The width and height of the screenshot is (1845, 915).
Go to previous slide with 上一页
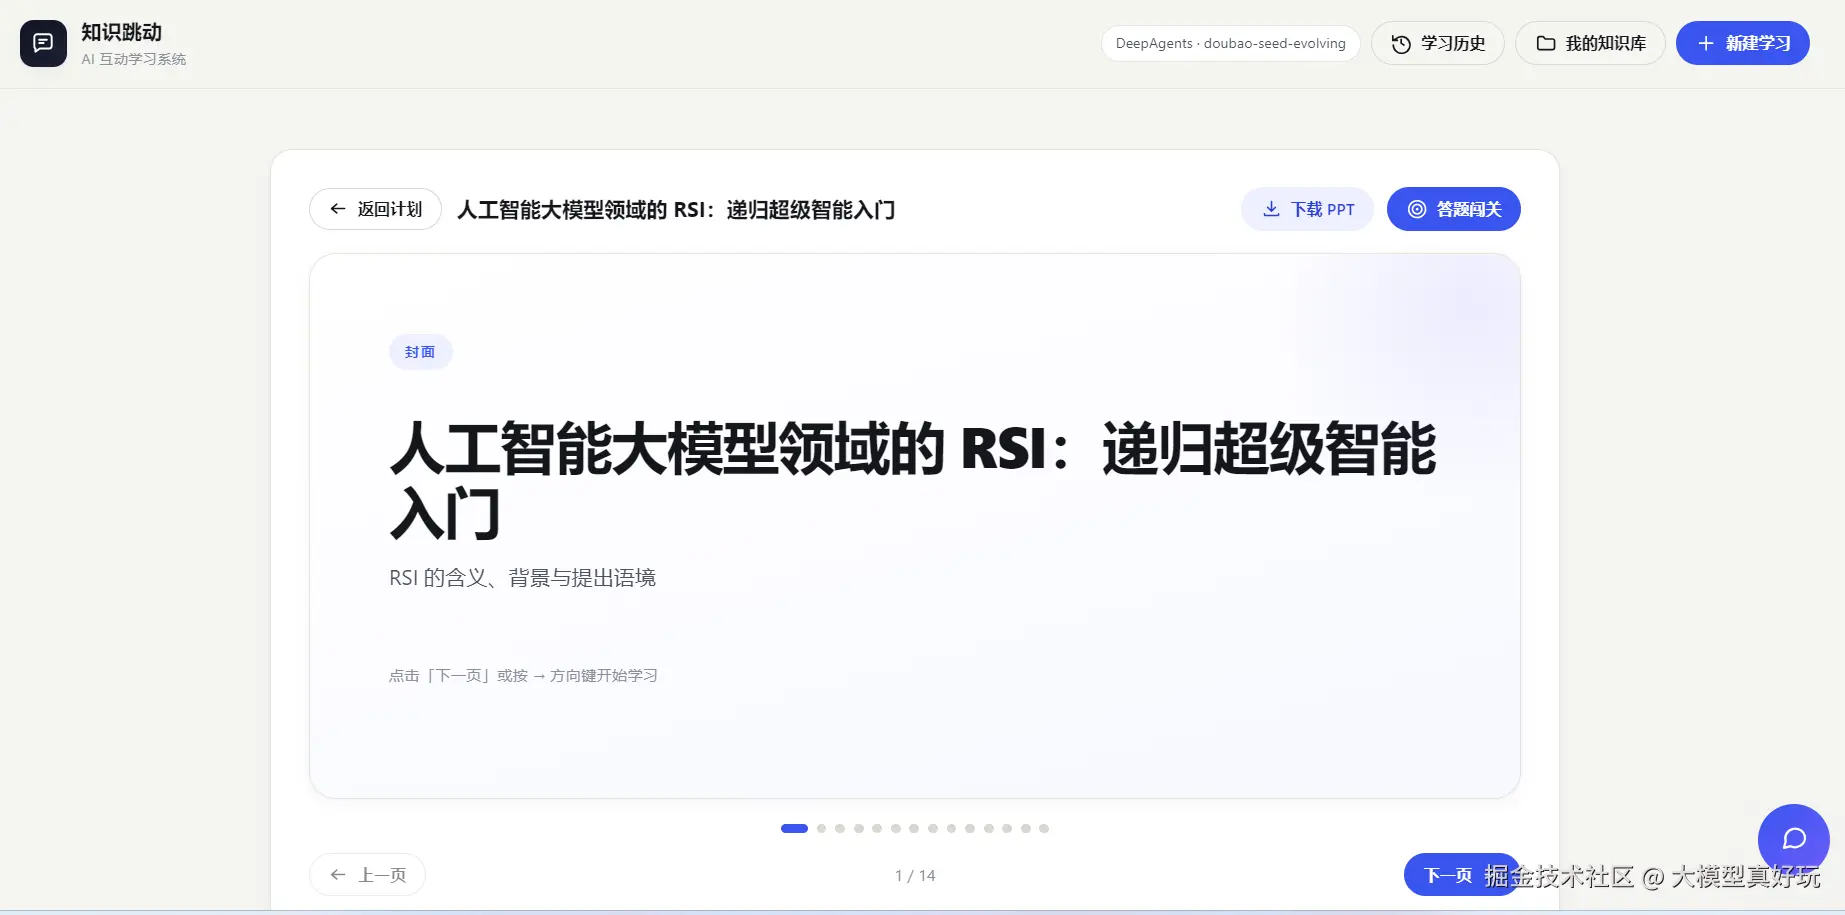[x=367, y=875]
